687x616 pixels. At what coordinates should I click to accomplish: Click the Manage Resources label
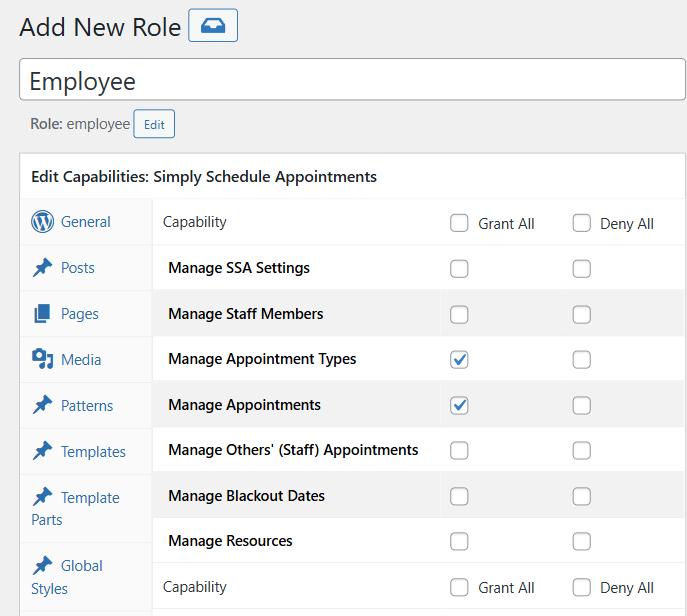pos(230,541)
